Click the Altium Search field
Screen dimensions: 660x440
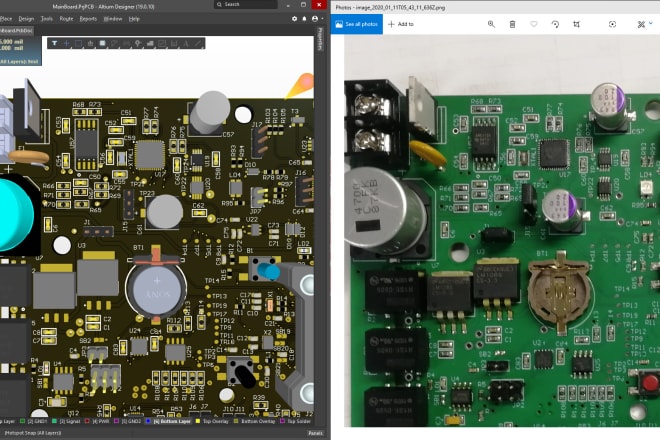click(x=246, y=4)
